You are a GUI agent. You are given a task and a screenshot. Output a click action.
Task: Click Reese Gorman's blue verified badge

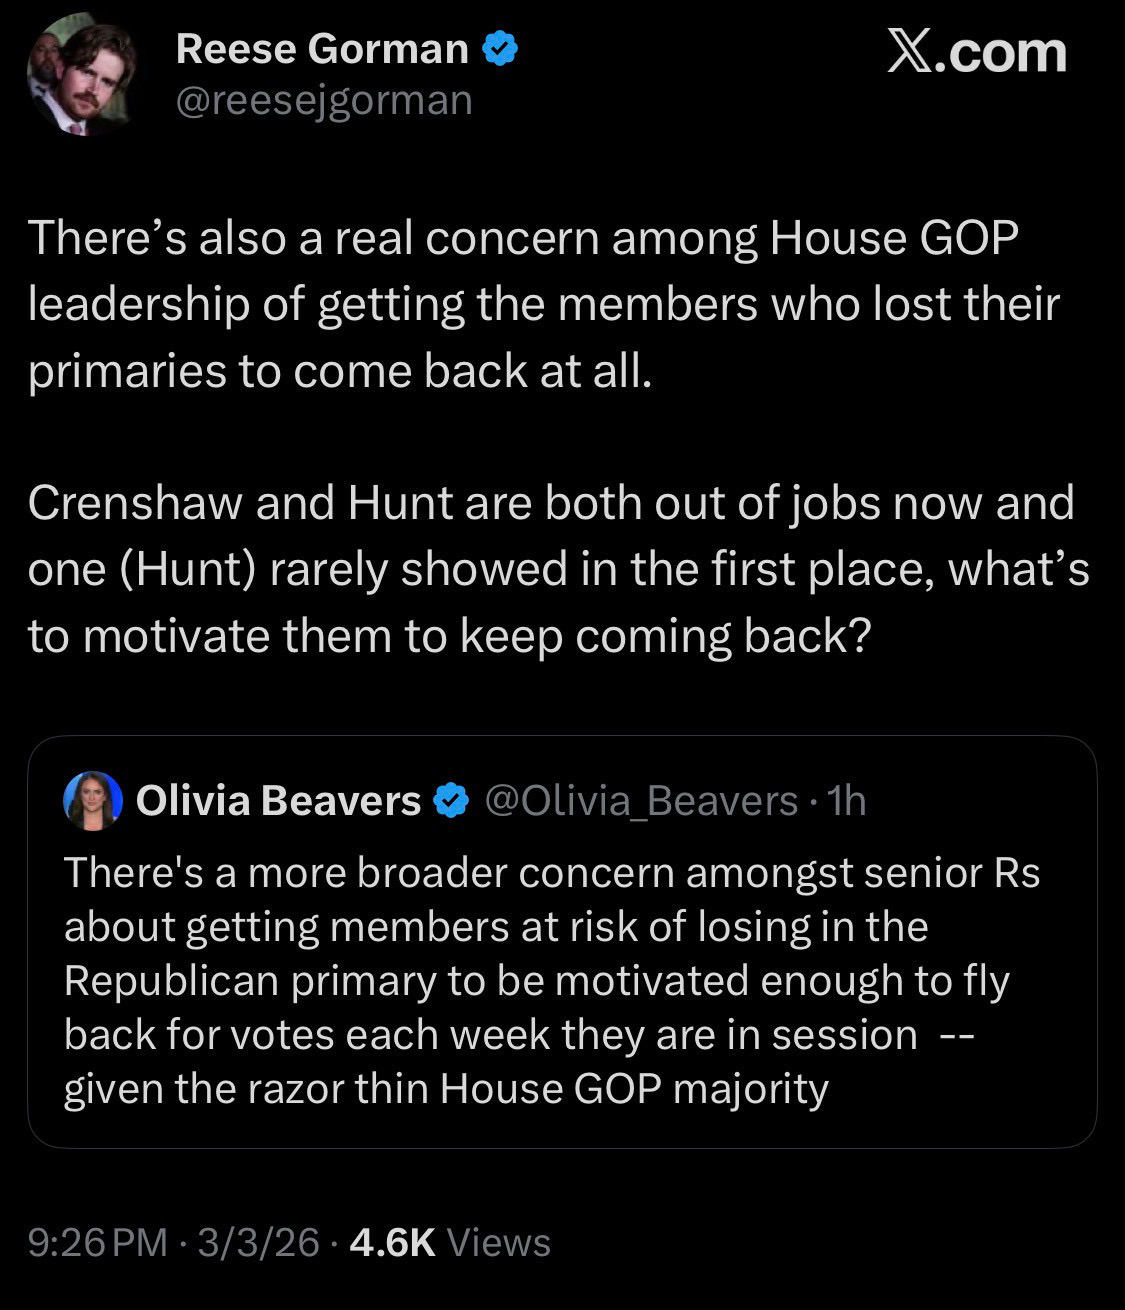click(500, 49)
